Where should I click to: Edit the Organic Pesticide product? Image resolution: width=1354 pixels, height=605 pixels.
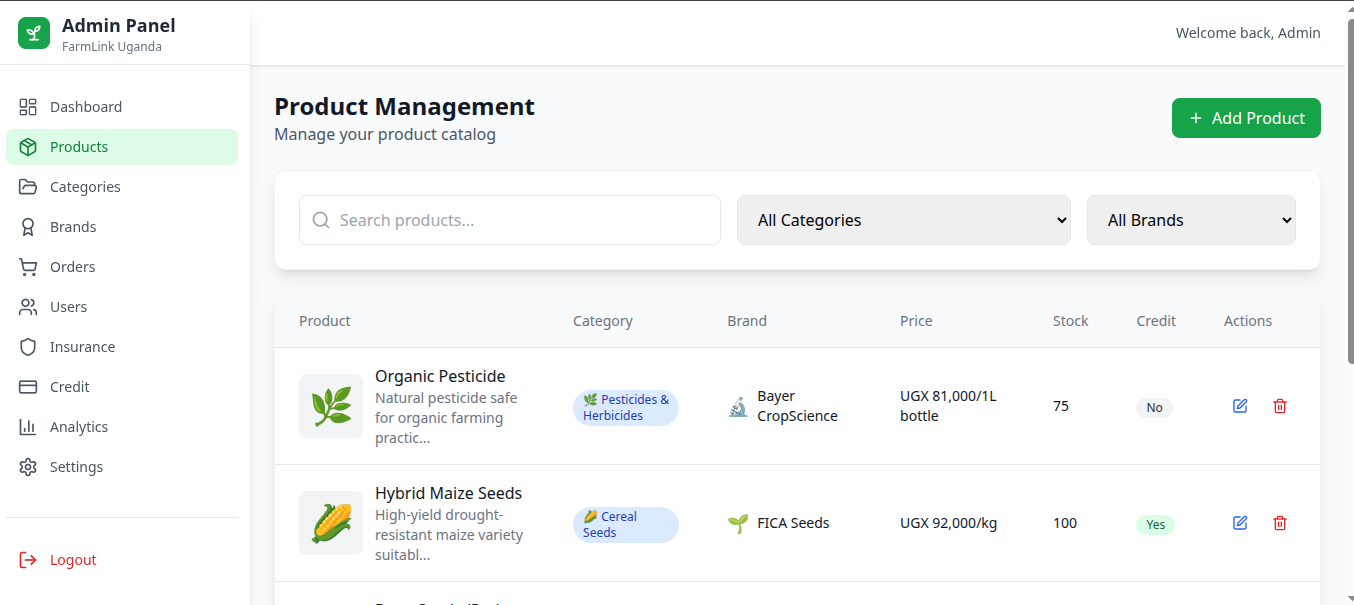click(x=1240, y=406)
